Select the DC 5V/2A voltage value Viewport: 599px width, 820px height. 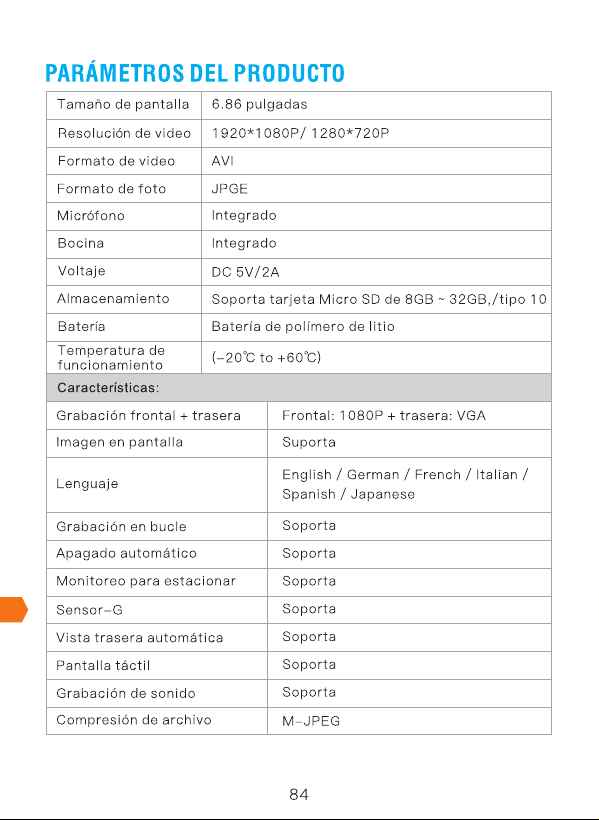245,272
